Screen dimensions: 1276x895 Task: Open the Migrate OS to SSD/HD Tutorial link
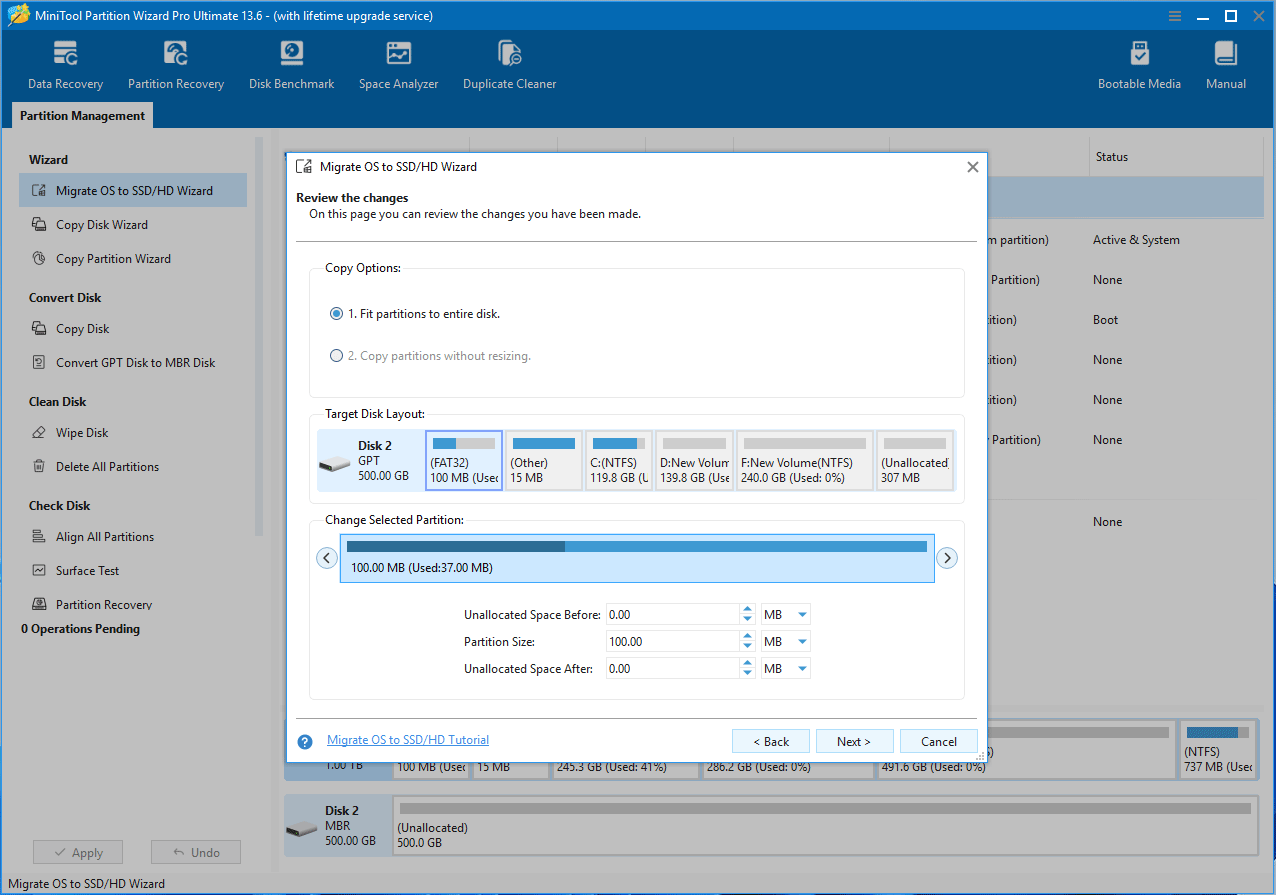pos(408,740)
